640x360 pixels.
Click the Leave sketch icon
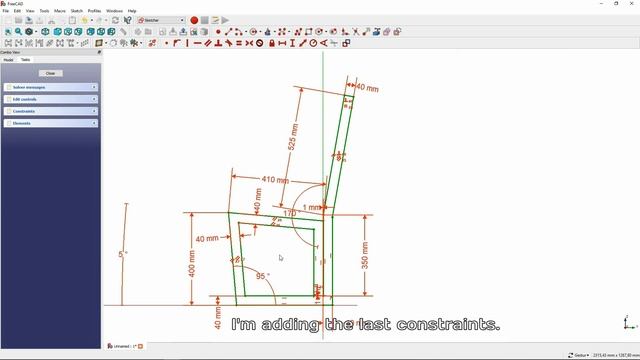click(183, 31)
